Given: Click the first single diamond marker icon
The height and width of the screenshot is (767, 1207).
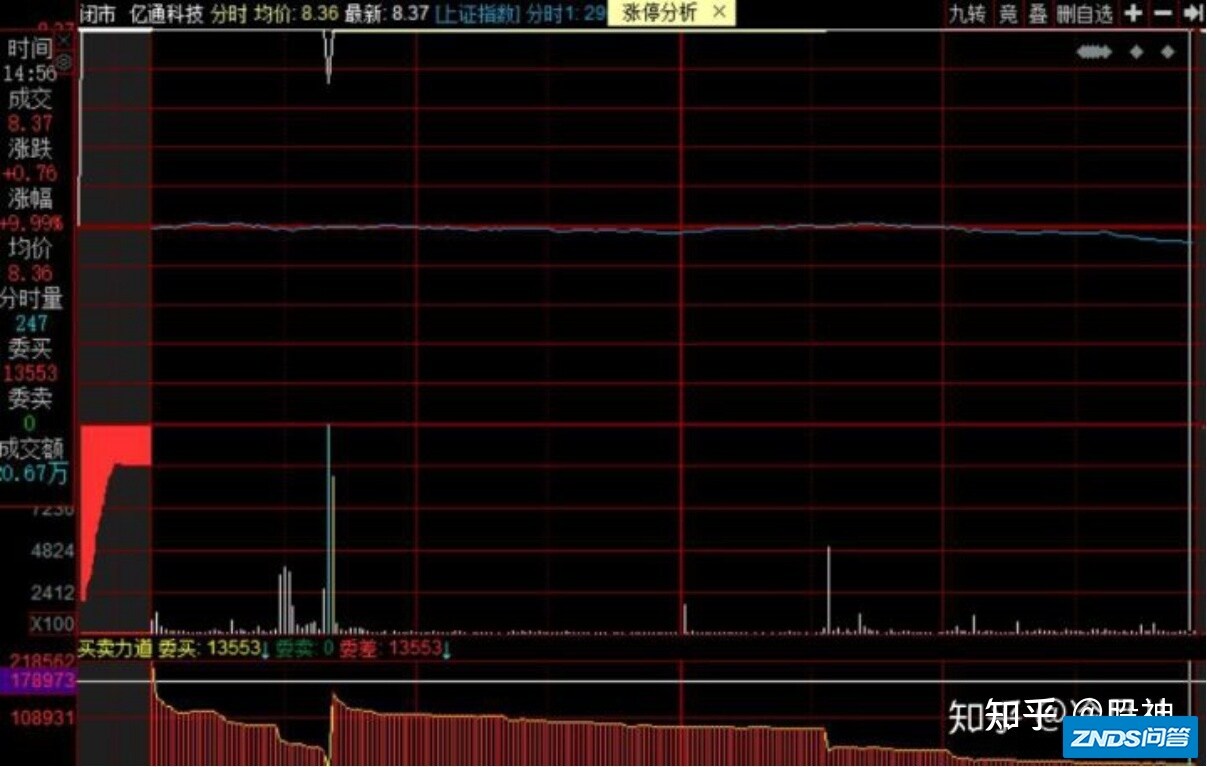Looking at the screenshot, I should coord(1136,52).
